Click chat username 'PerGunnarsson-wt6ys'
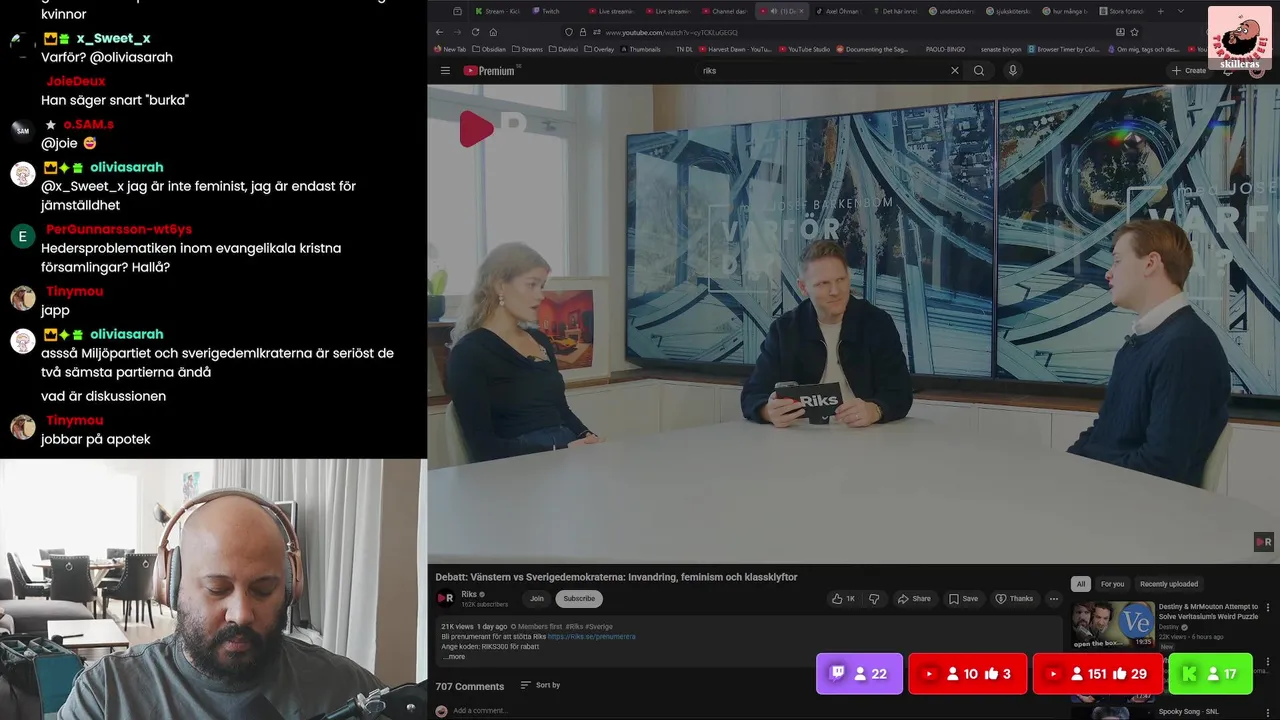 pos(119,229)
